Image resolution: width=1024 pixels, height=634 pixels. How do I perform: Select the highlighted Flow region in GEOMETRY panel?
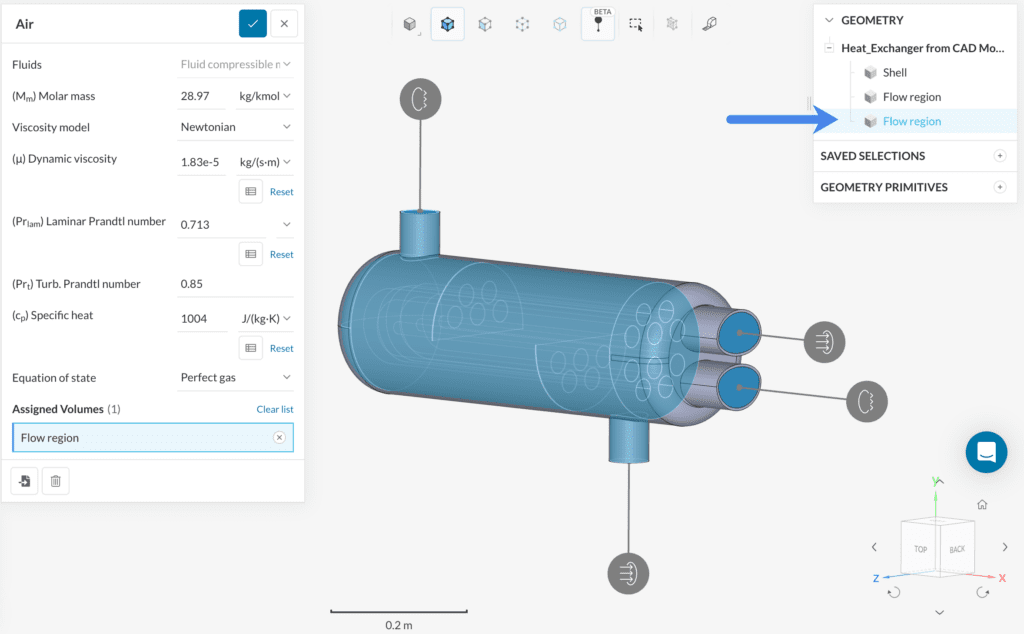(x=913, y=120)
